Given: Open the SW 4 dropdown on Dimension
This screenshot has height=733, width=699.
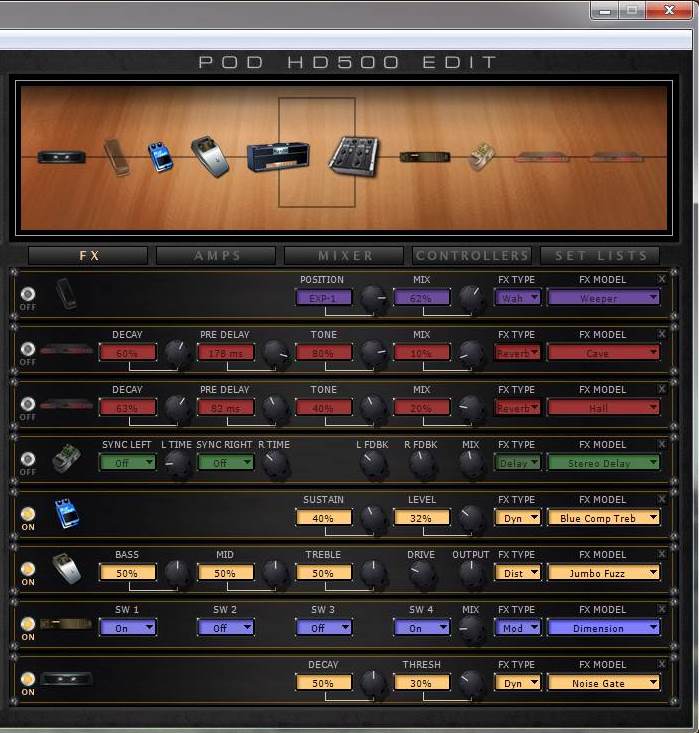Looking at the screenshot, I should [x=422, y=628].
